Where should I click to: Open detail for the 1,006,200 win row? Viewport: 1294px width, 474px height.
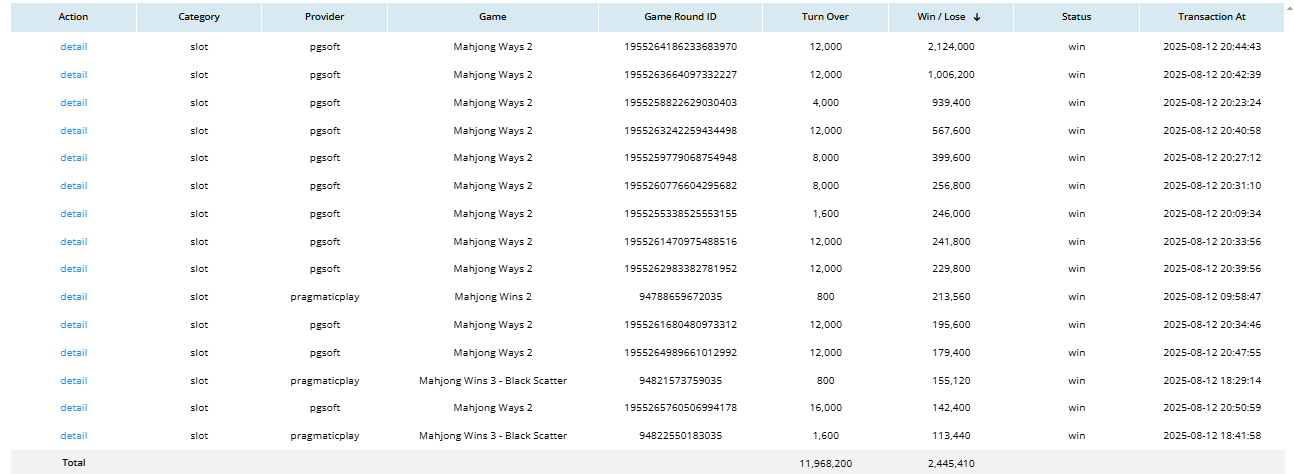point(73,75)
